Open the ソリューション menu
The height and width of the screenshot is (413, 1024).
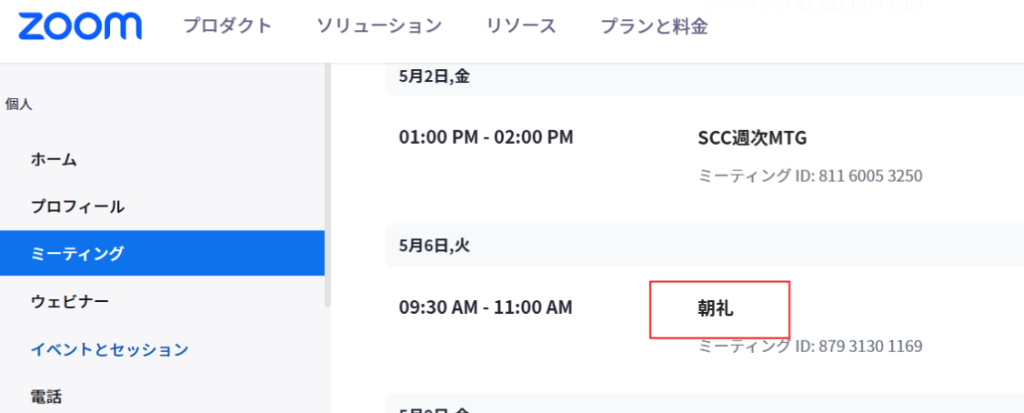[379, 26]
